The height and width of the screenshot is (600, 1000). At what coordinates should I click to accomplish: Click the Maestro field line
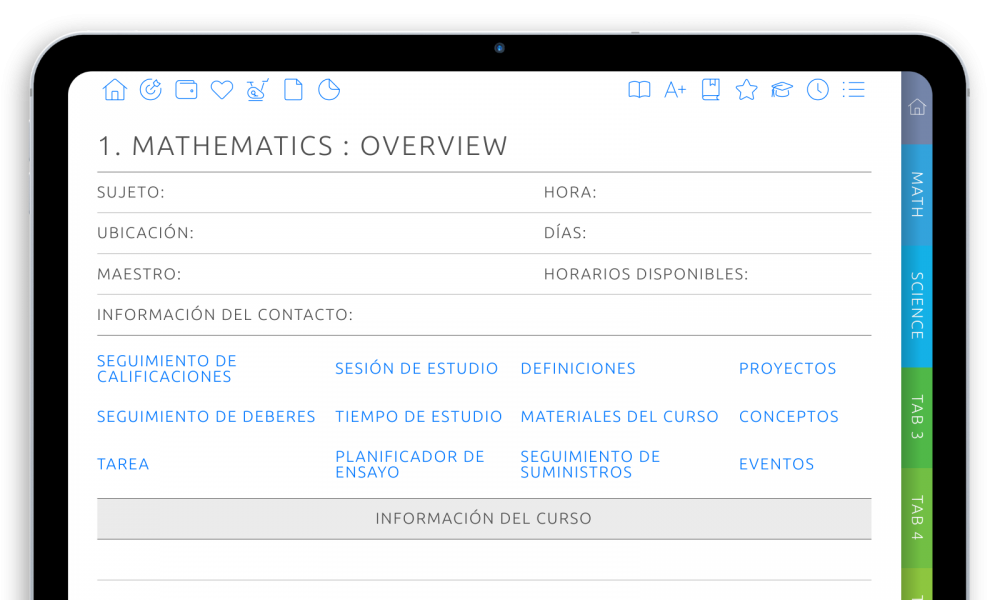pos(319,274)
